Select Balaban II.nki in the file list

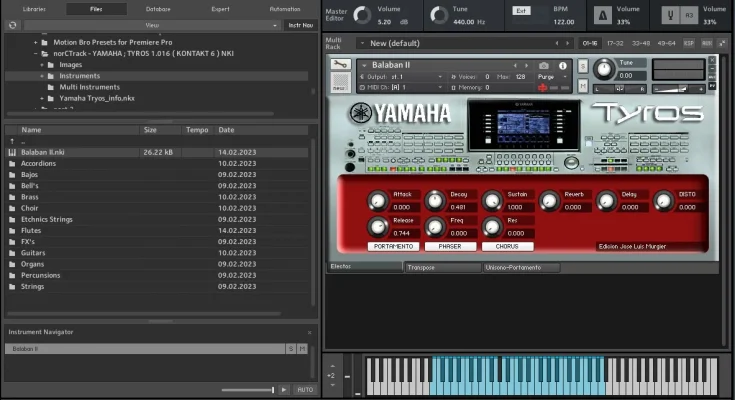pyautogui.click(x=42, y=152)
